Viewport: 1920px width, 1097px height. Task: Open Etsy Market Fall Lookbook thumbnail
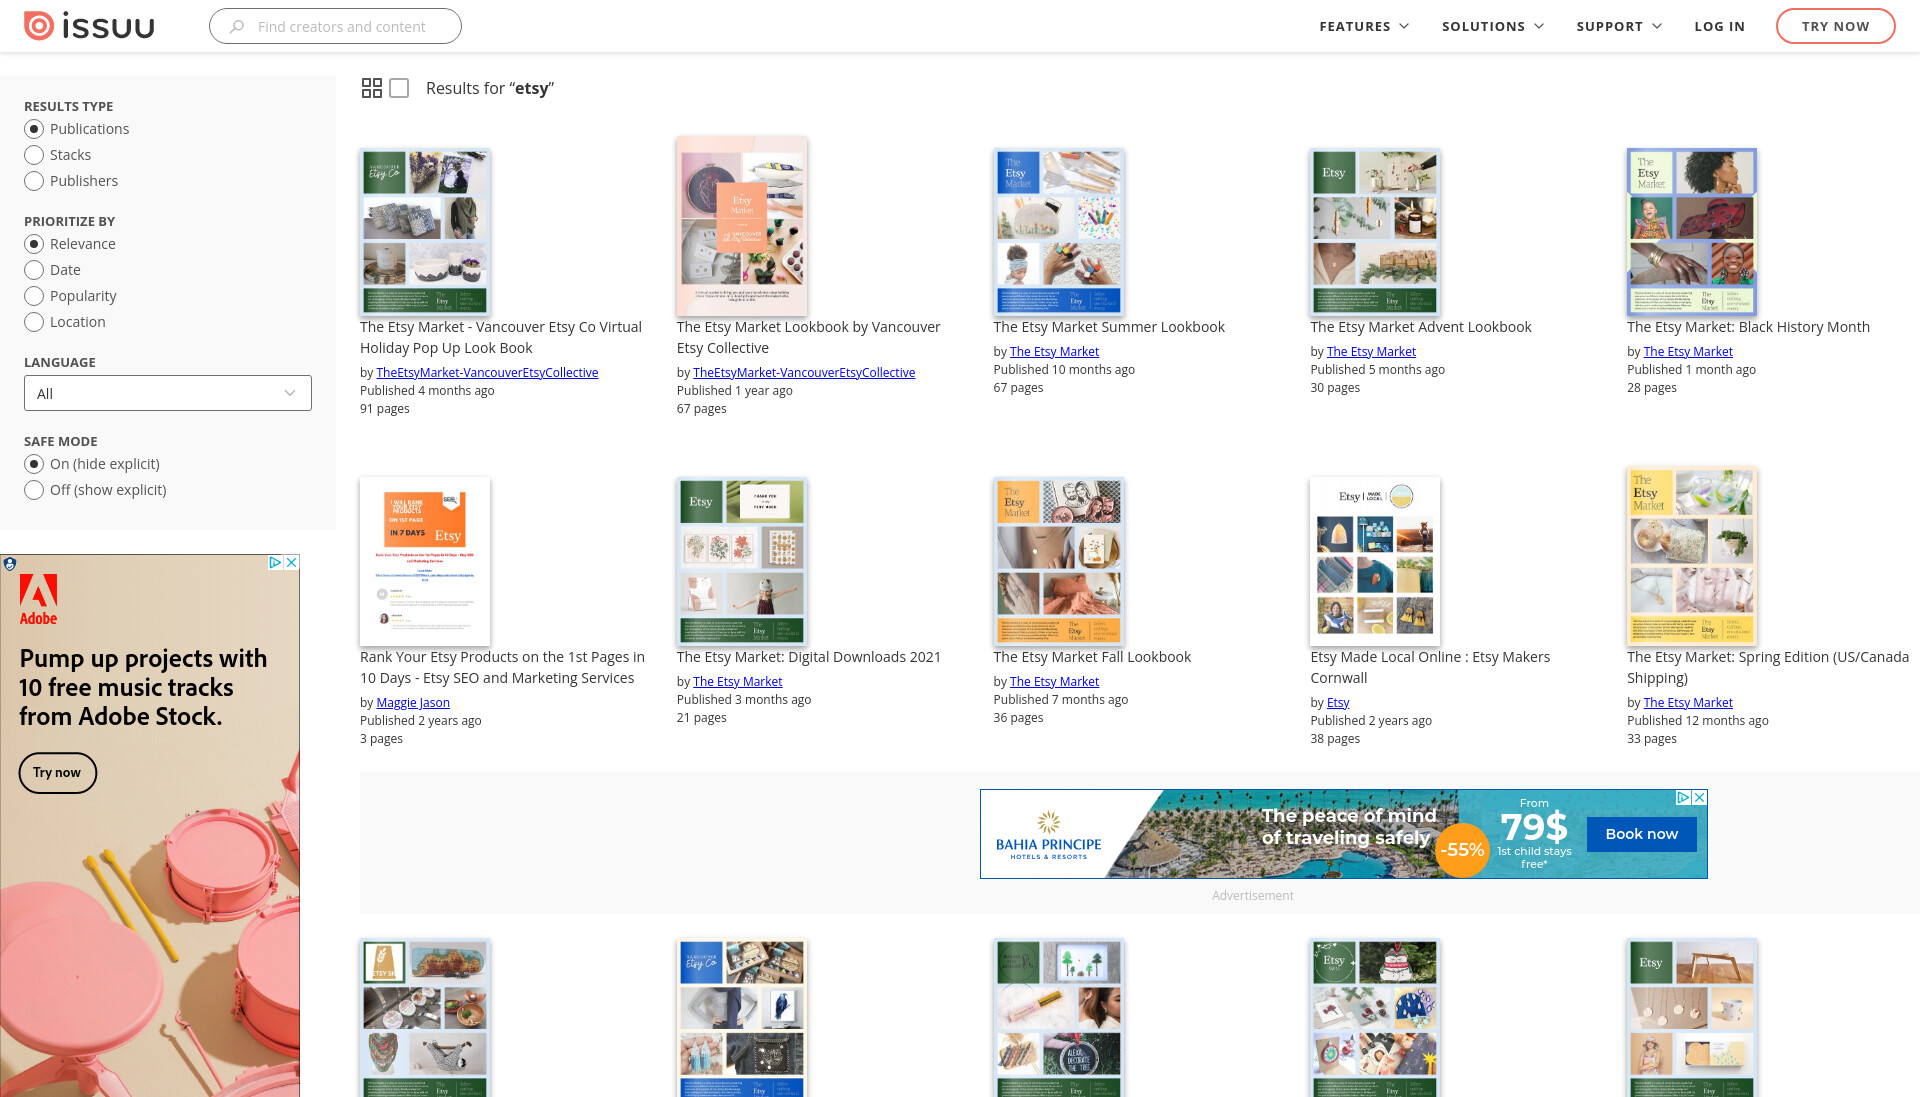(1058, 561)
